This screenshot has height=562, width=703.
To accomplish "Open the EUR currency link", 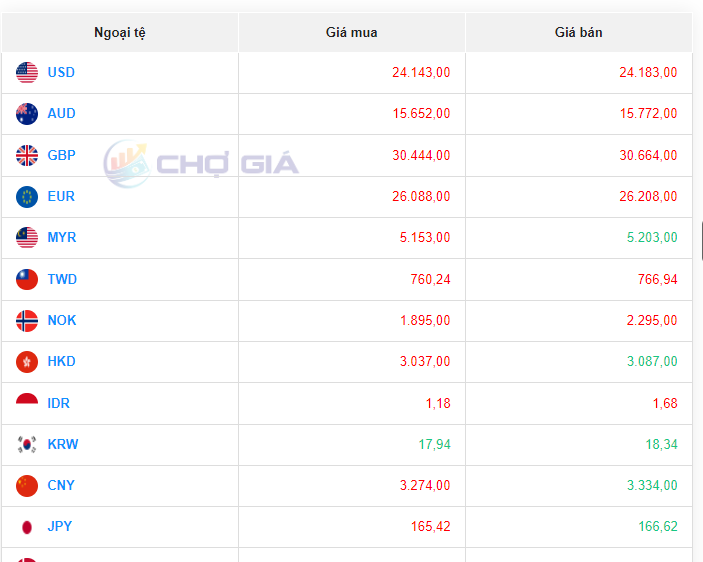I will click(61, 196).
